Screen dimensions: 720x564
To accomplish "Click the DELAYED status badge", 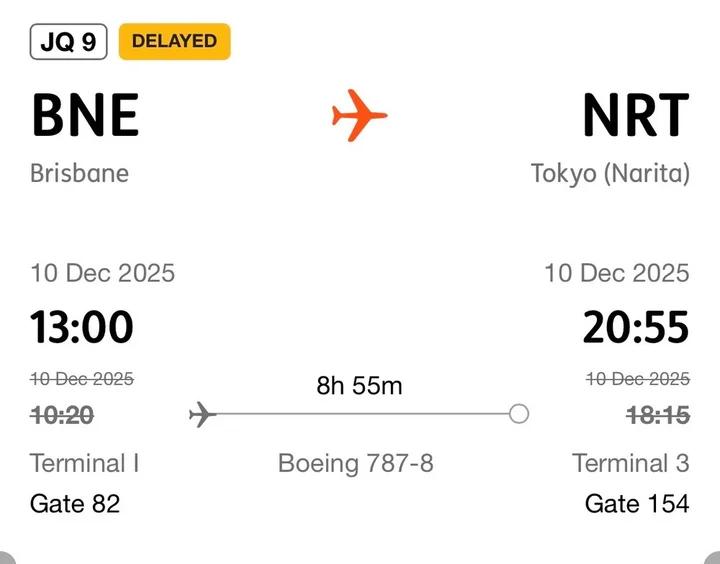I will click(174, 42).
